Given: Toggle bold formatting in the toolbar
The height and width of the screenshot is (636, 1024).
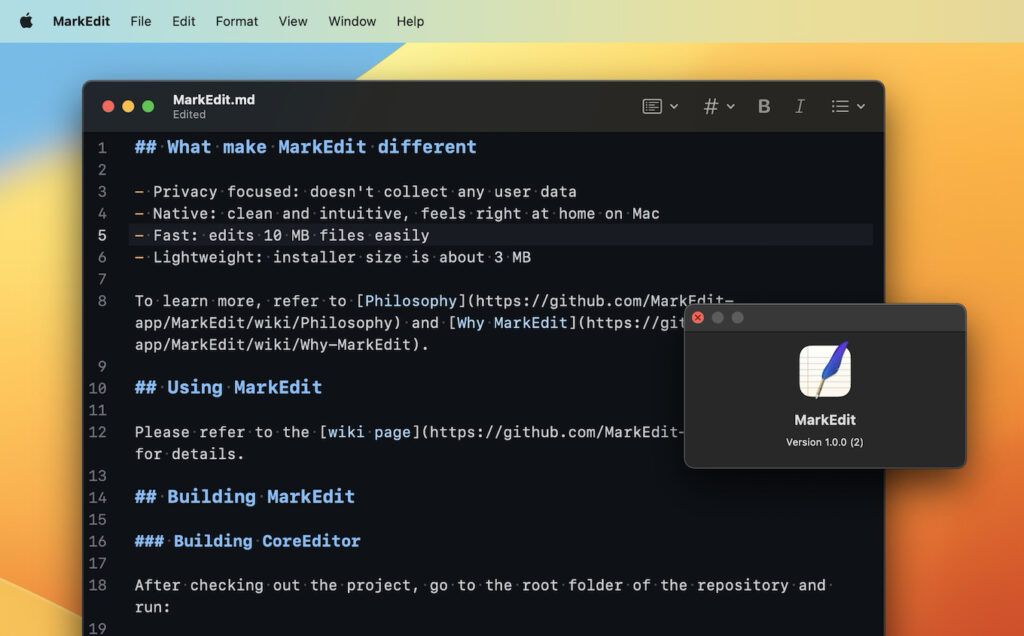Looking at the screenshot, I should [x=763, y=106].
